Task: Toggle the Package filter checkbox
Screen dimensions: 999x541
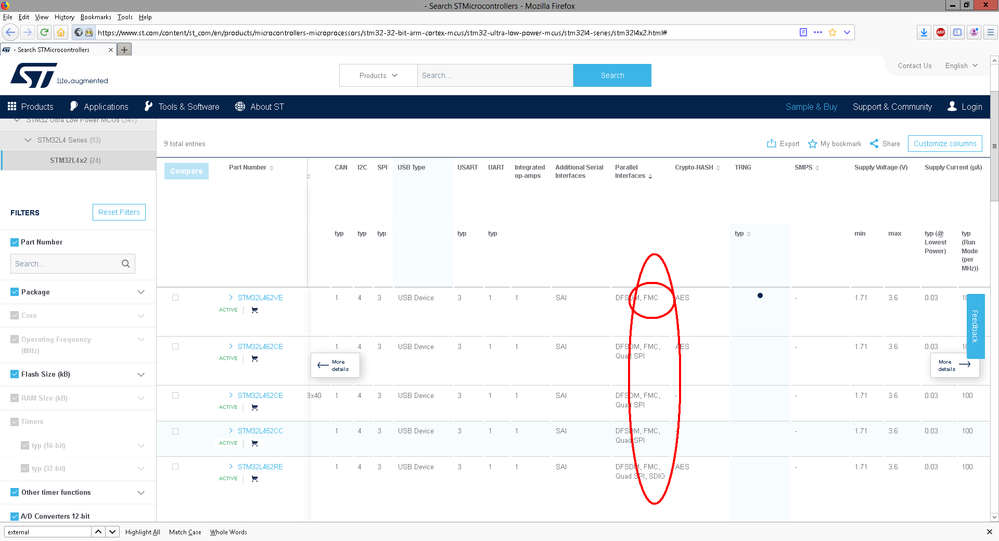Action: coord(15,292)
